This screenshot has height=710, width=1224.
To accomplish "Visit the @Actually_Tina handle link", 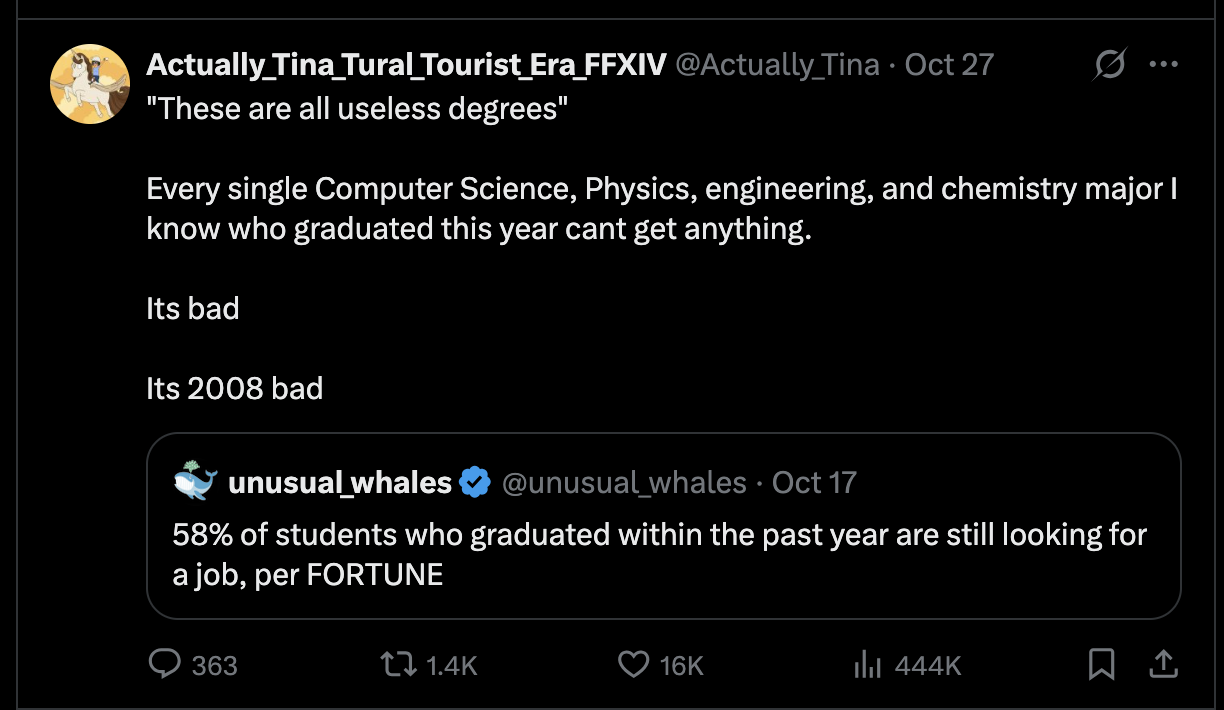I will pyautogui.click(x=777, y=65).
